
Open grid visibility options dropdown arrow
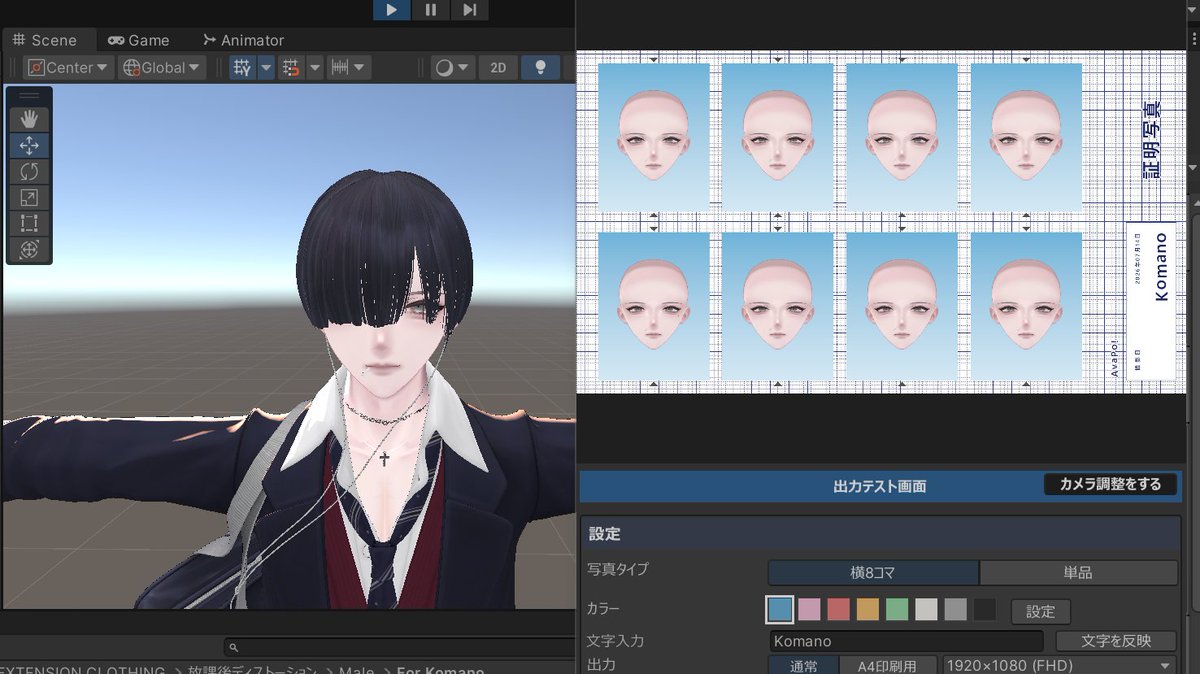click(x=266, y=67)
